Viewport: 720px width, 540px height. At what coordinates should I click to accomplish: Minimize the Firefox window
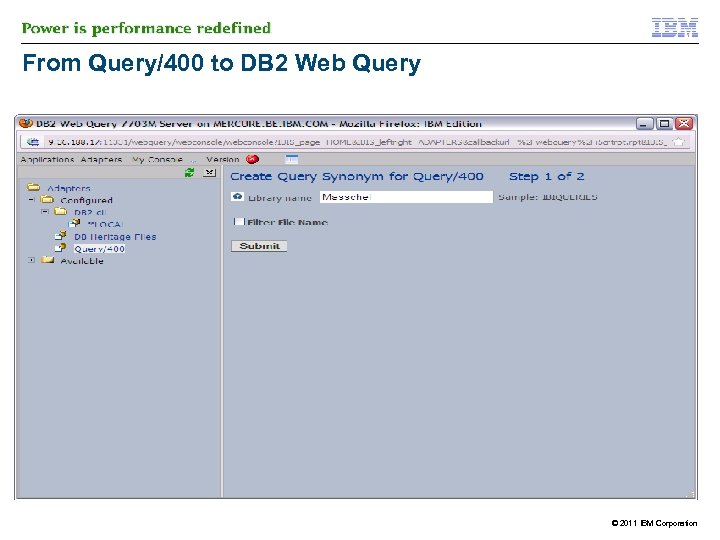[x=644, y=124]
